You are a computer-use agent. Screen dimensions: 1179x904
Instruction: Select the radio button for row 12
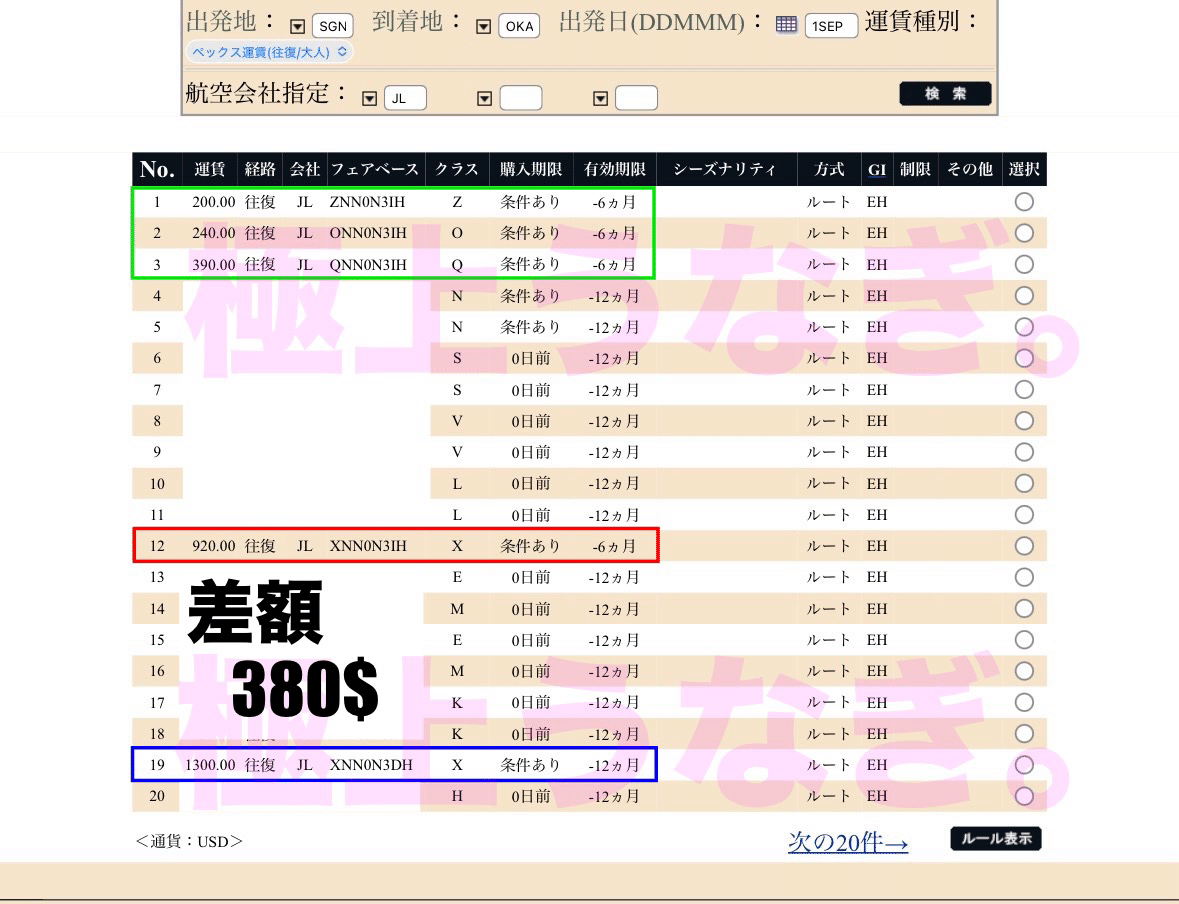1024,546
